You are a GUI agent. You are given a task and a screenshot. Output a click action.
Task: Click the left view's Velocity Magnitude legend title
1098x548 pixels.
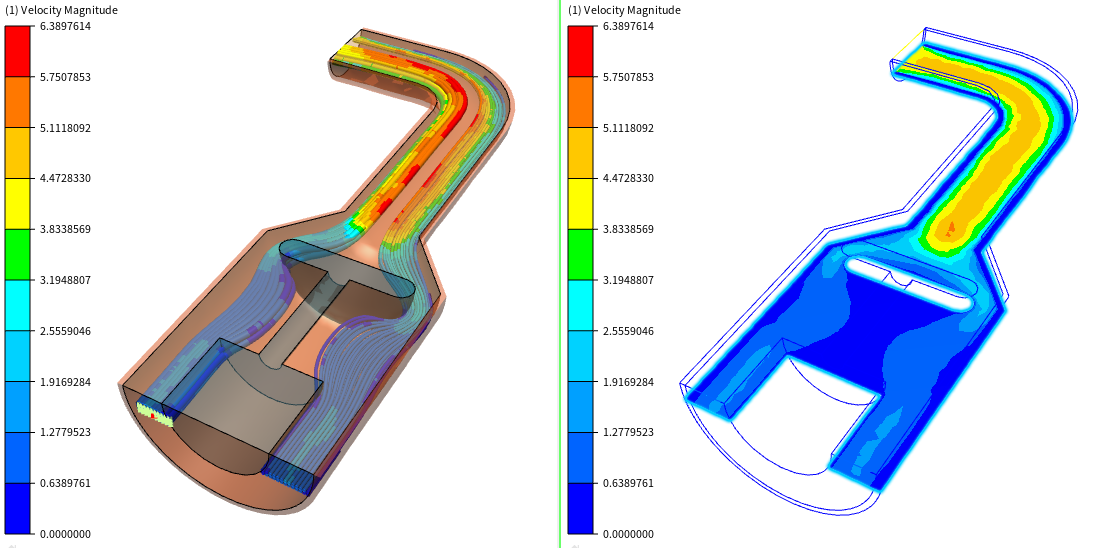62,10
